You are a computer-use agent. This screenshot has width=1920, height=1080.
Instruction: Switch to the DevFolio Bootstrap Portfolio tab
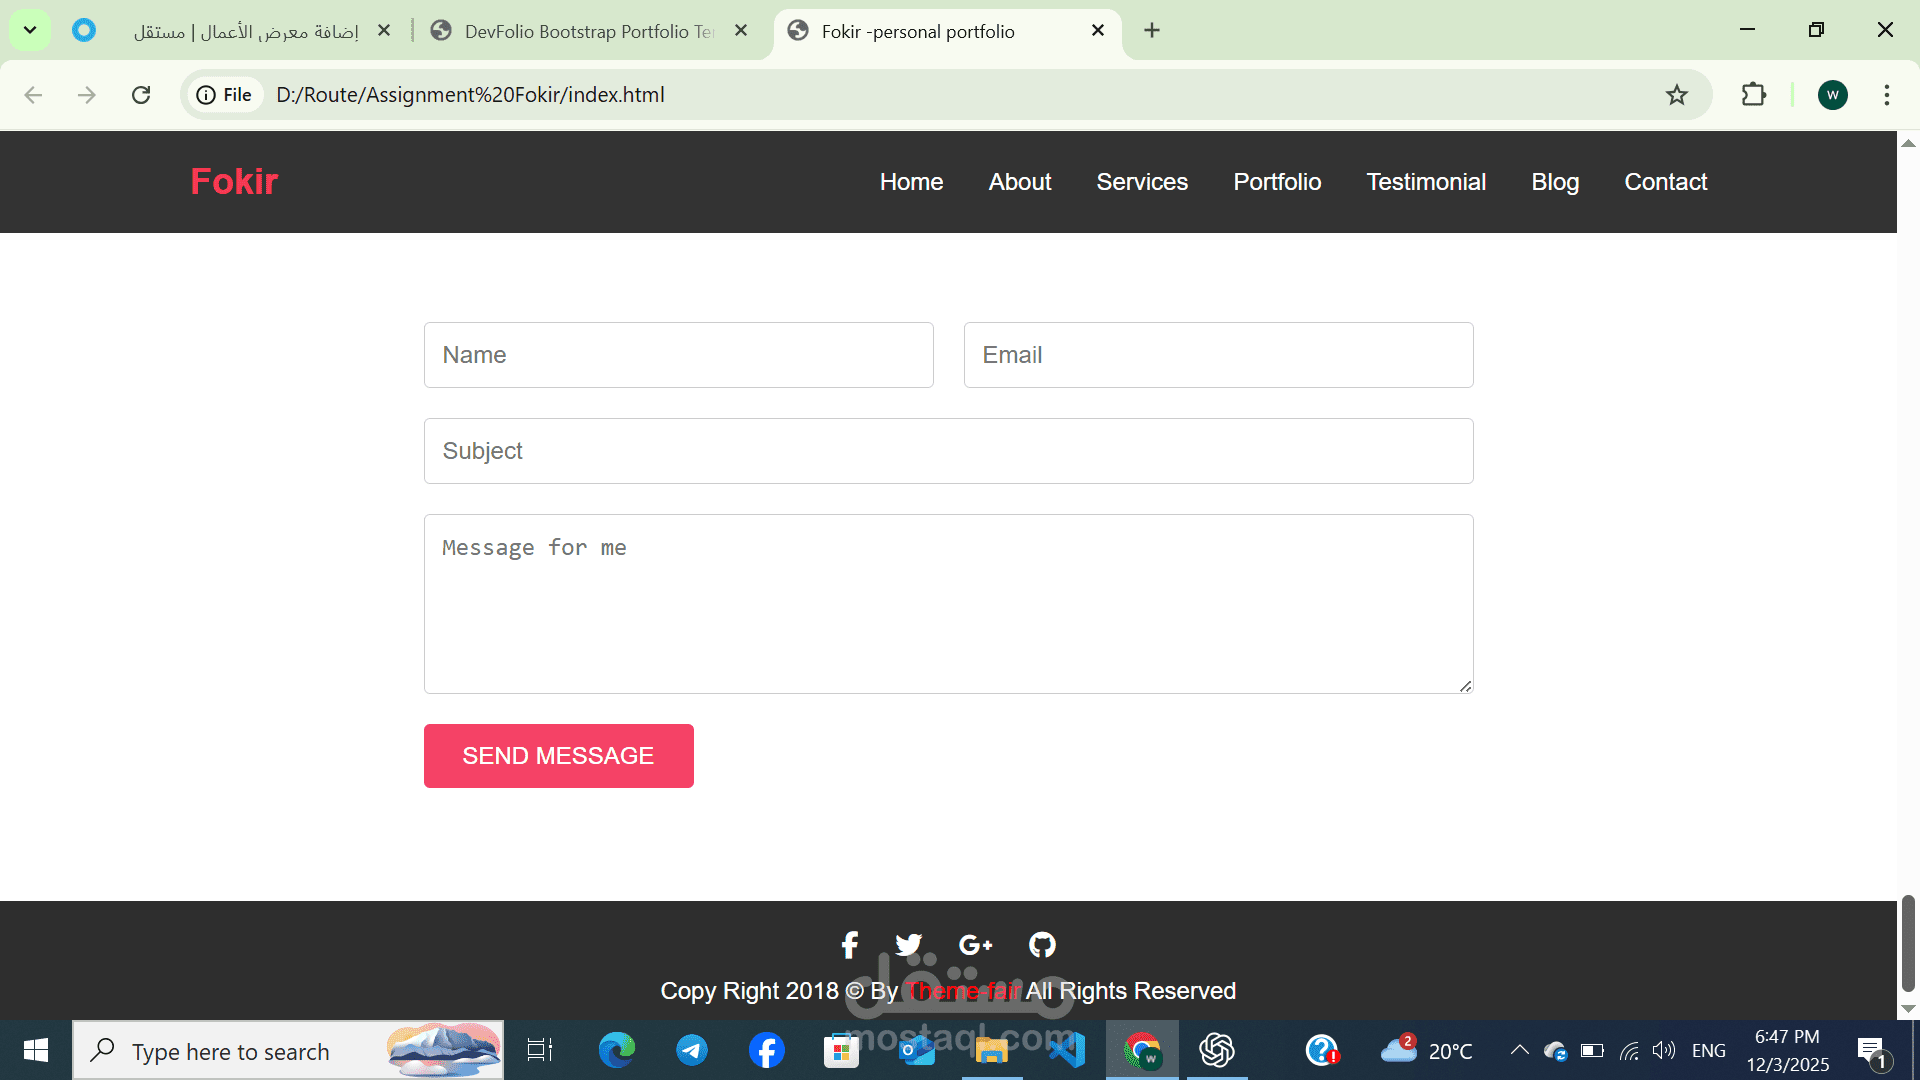(590, 31)
